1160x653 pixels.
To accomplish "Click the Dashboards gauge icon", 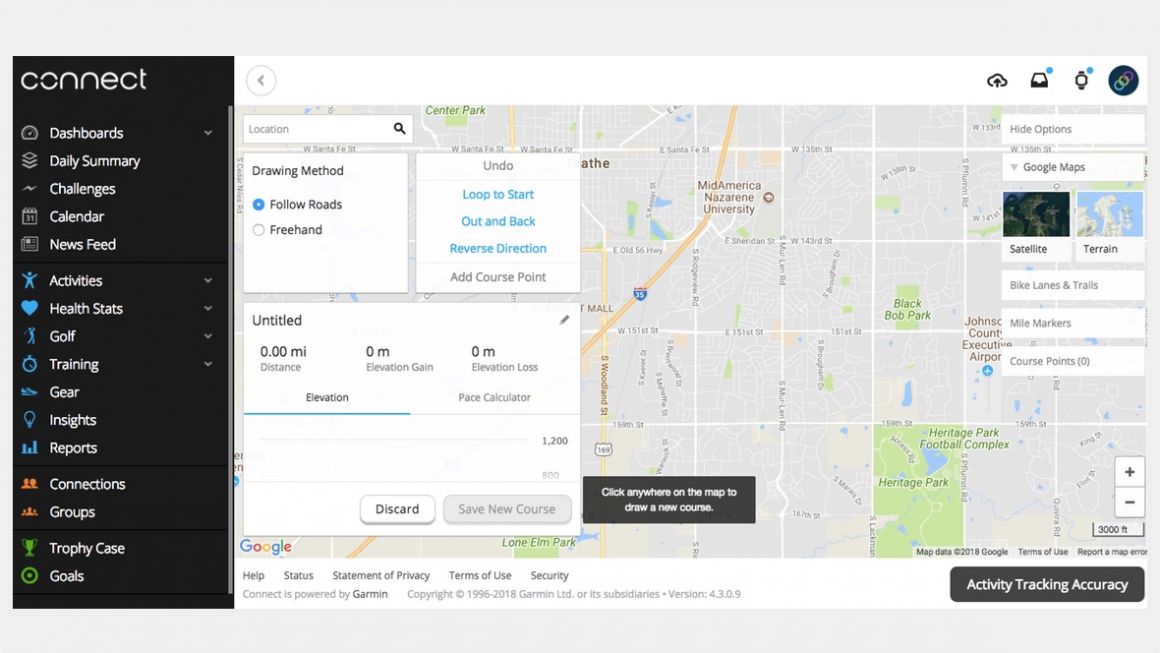I will tap(30, 133).
